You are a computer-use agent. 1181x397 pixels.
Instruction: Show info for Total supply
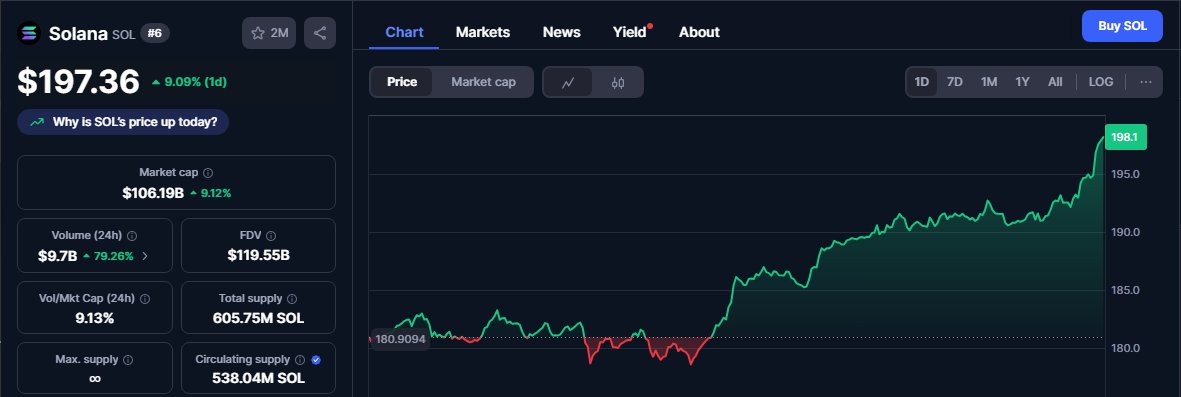coord(292,299)
